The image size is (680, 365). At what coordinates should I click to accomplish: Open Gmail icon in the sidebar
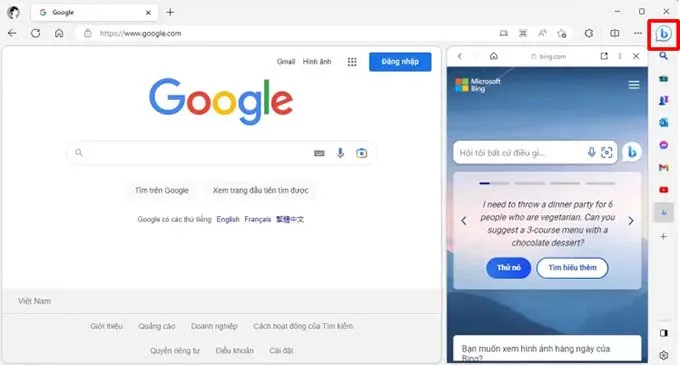coord(664,167)
